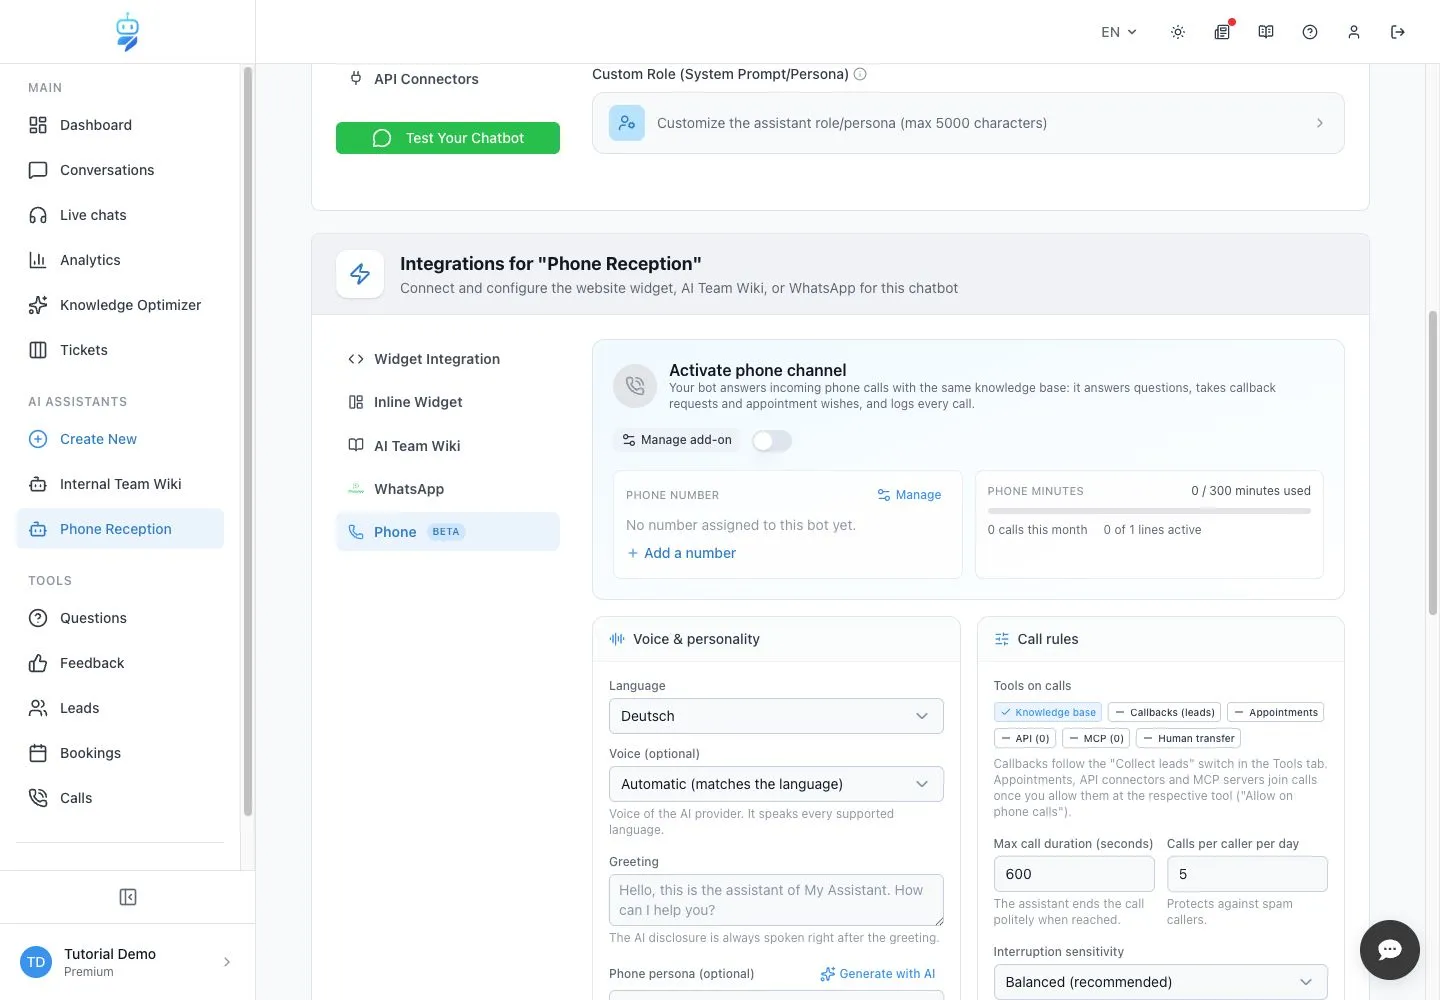1440x1000 pixels.
Task: Click the phone icon by Activate phone channel
Action: [635, 386]
